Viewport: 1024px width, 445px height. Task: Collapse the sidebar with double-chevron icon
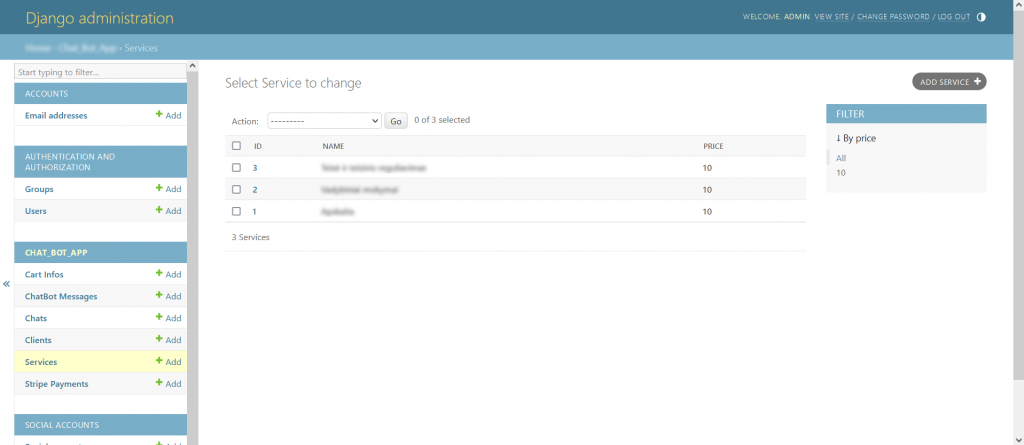6,284
